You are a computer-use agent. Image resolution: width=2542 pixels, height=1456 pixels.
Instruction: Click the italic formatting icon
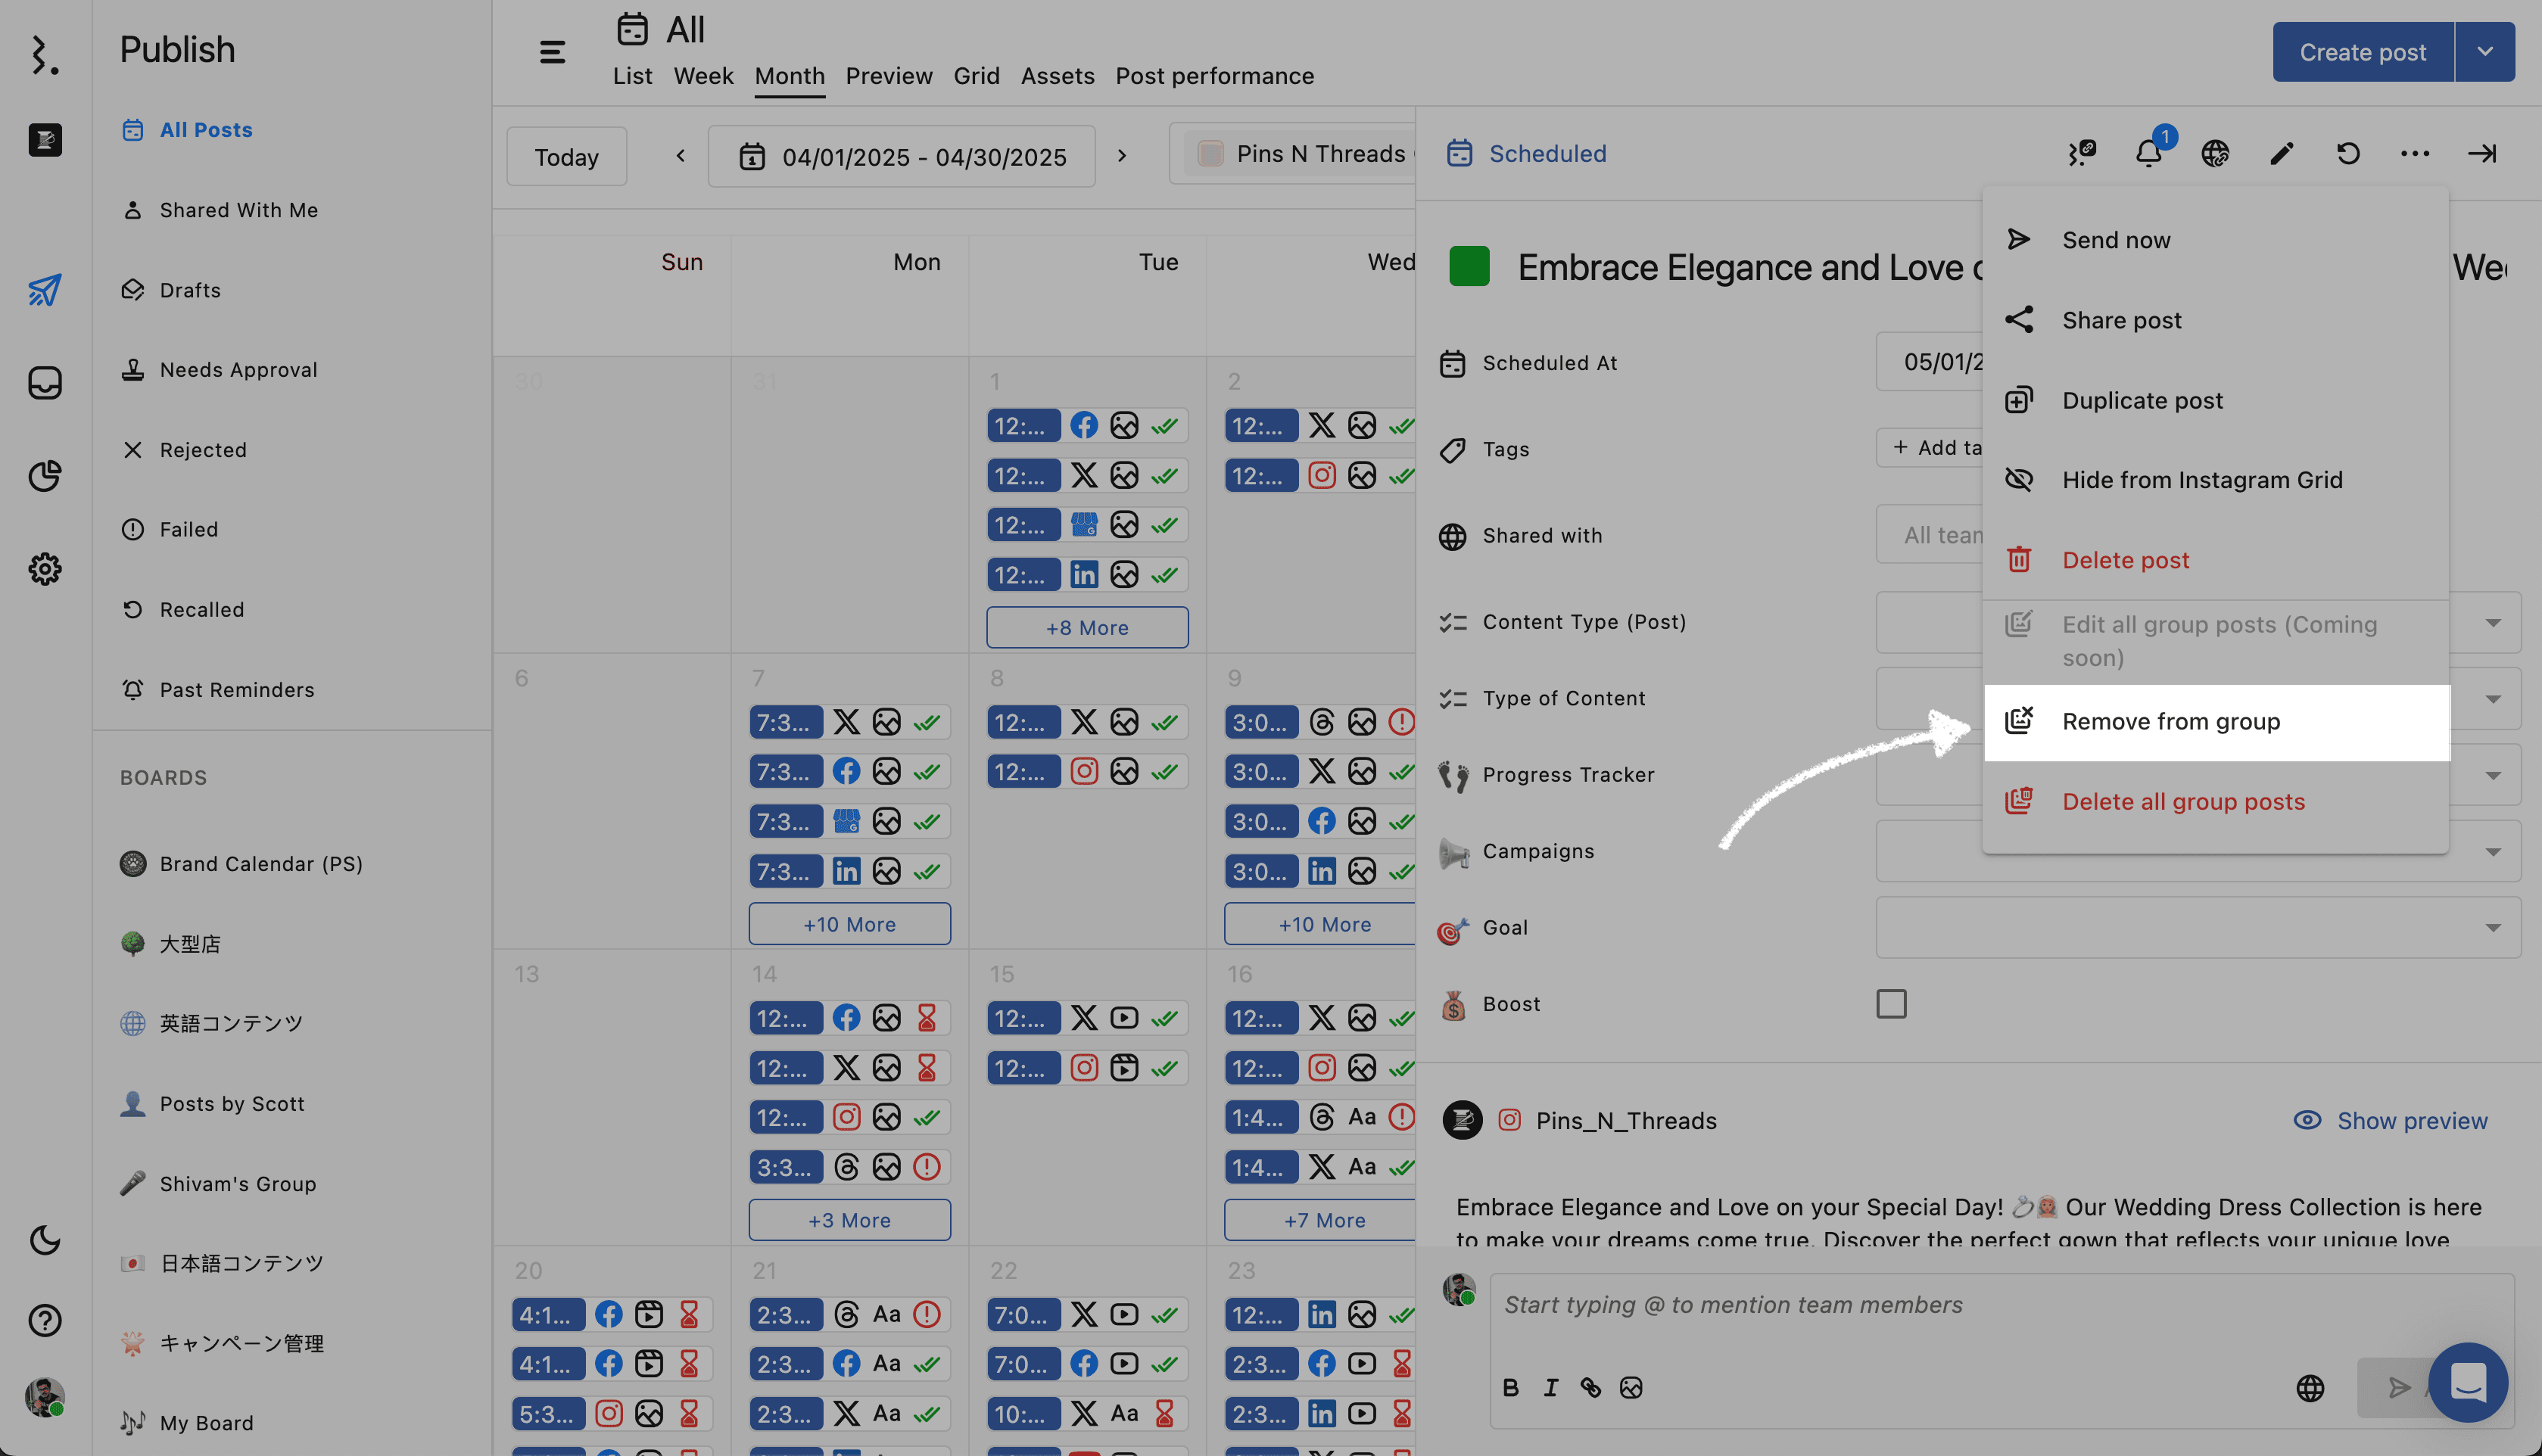[1550, 1388]
